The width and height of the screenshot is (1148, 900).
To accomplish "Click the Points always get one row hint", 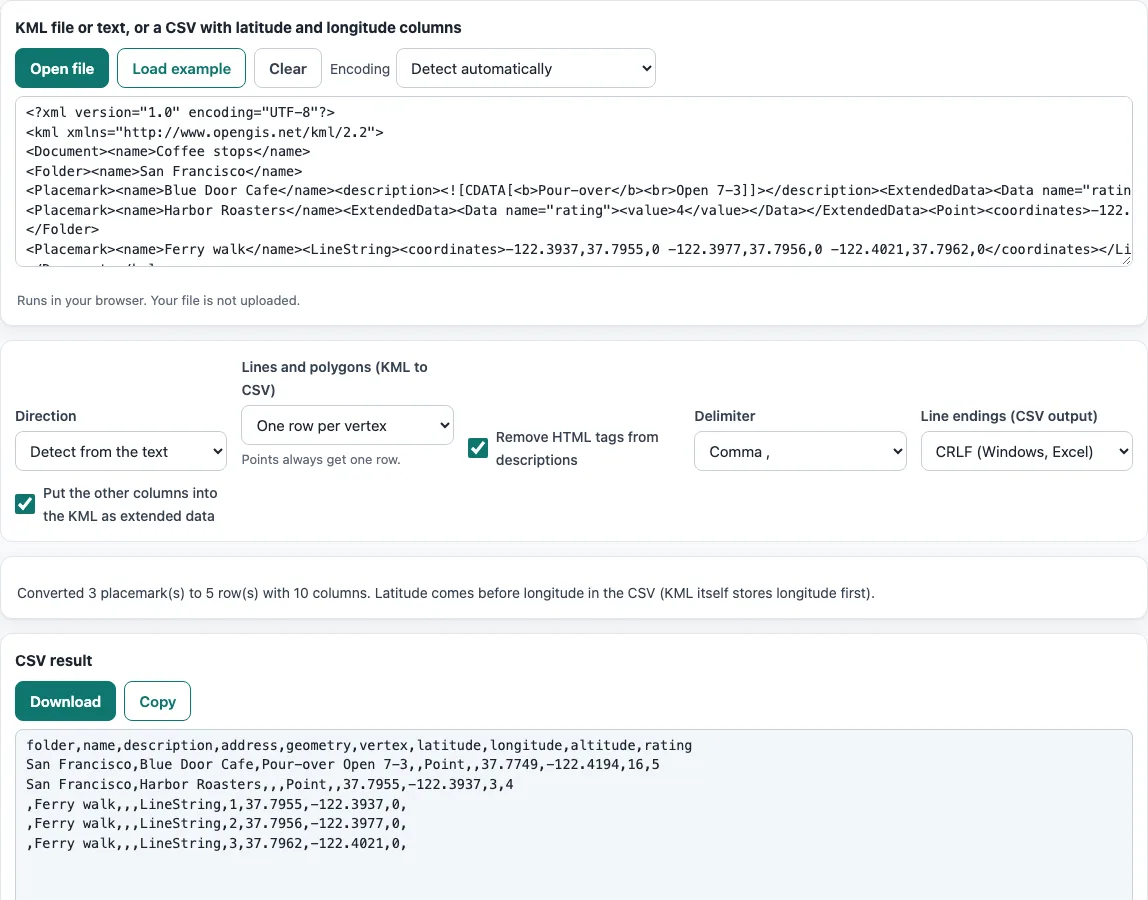I will coord(321,460).
